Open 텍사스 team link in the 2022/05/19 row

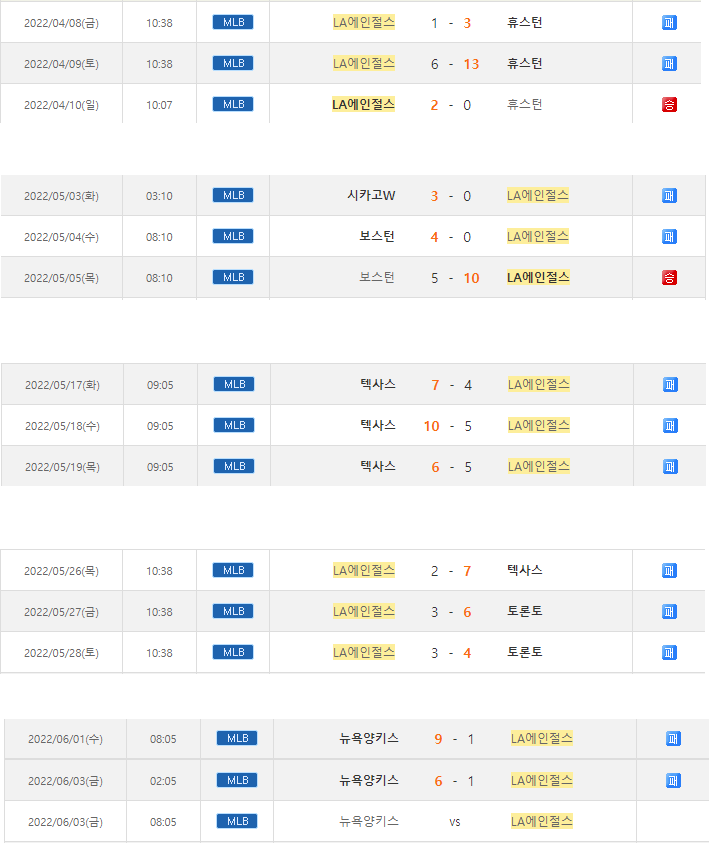[378, 466]
